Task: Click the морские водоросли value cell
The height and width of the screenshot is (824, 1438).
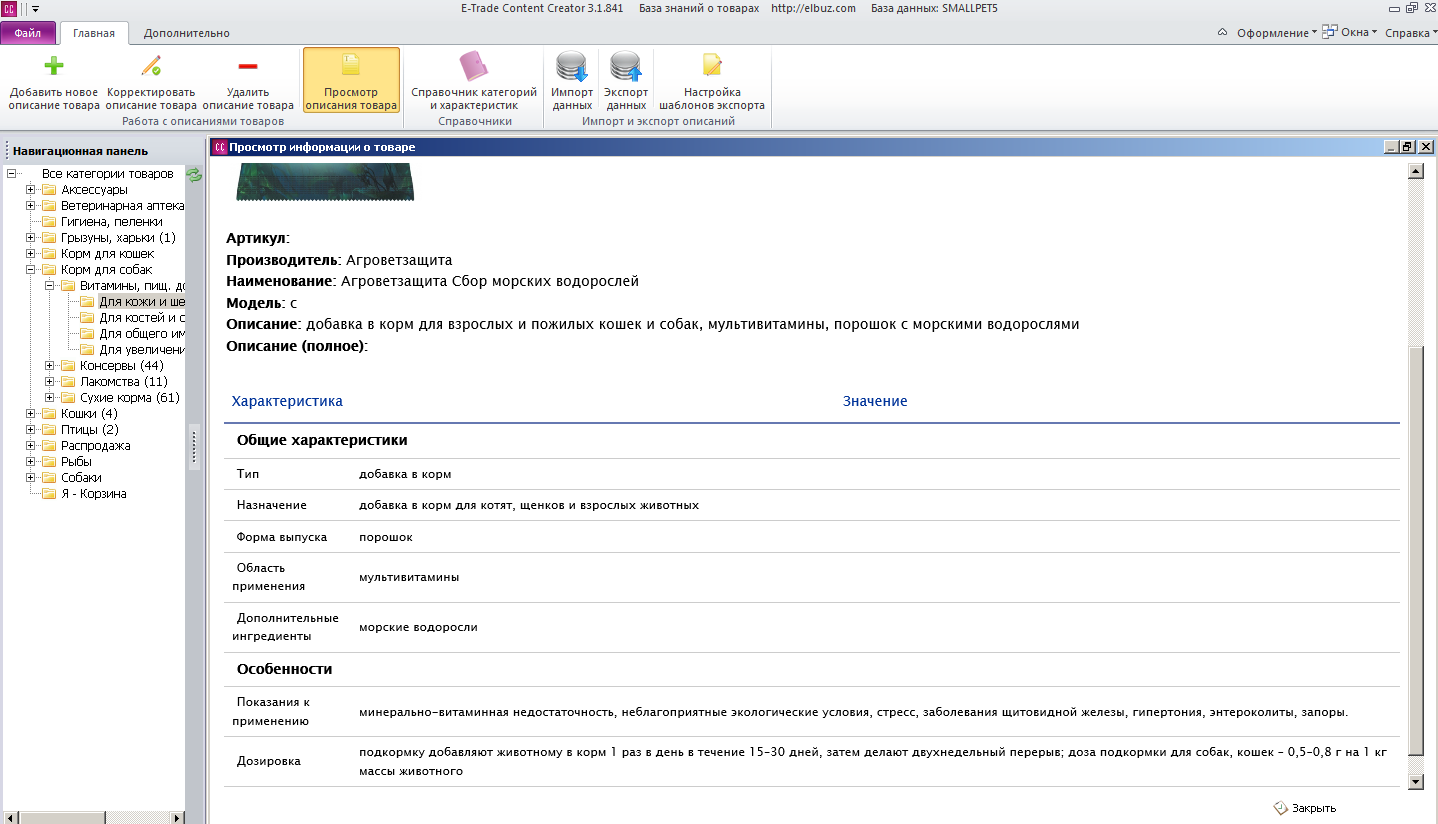Action: click(418, 627)
